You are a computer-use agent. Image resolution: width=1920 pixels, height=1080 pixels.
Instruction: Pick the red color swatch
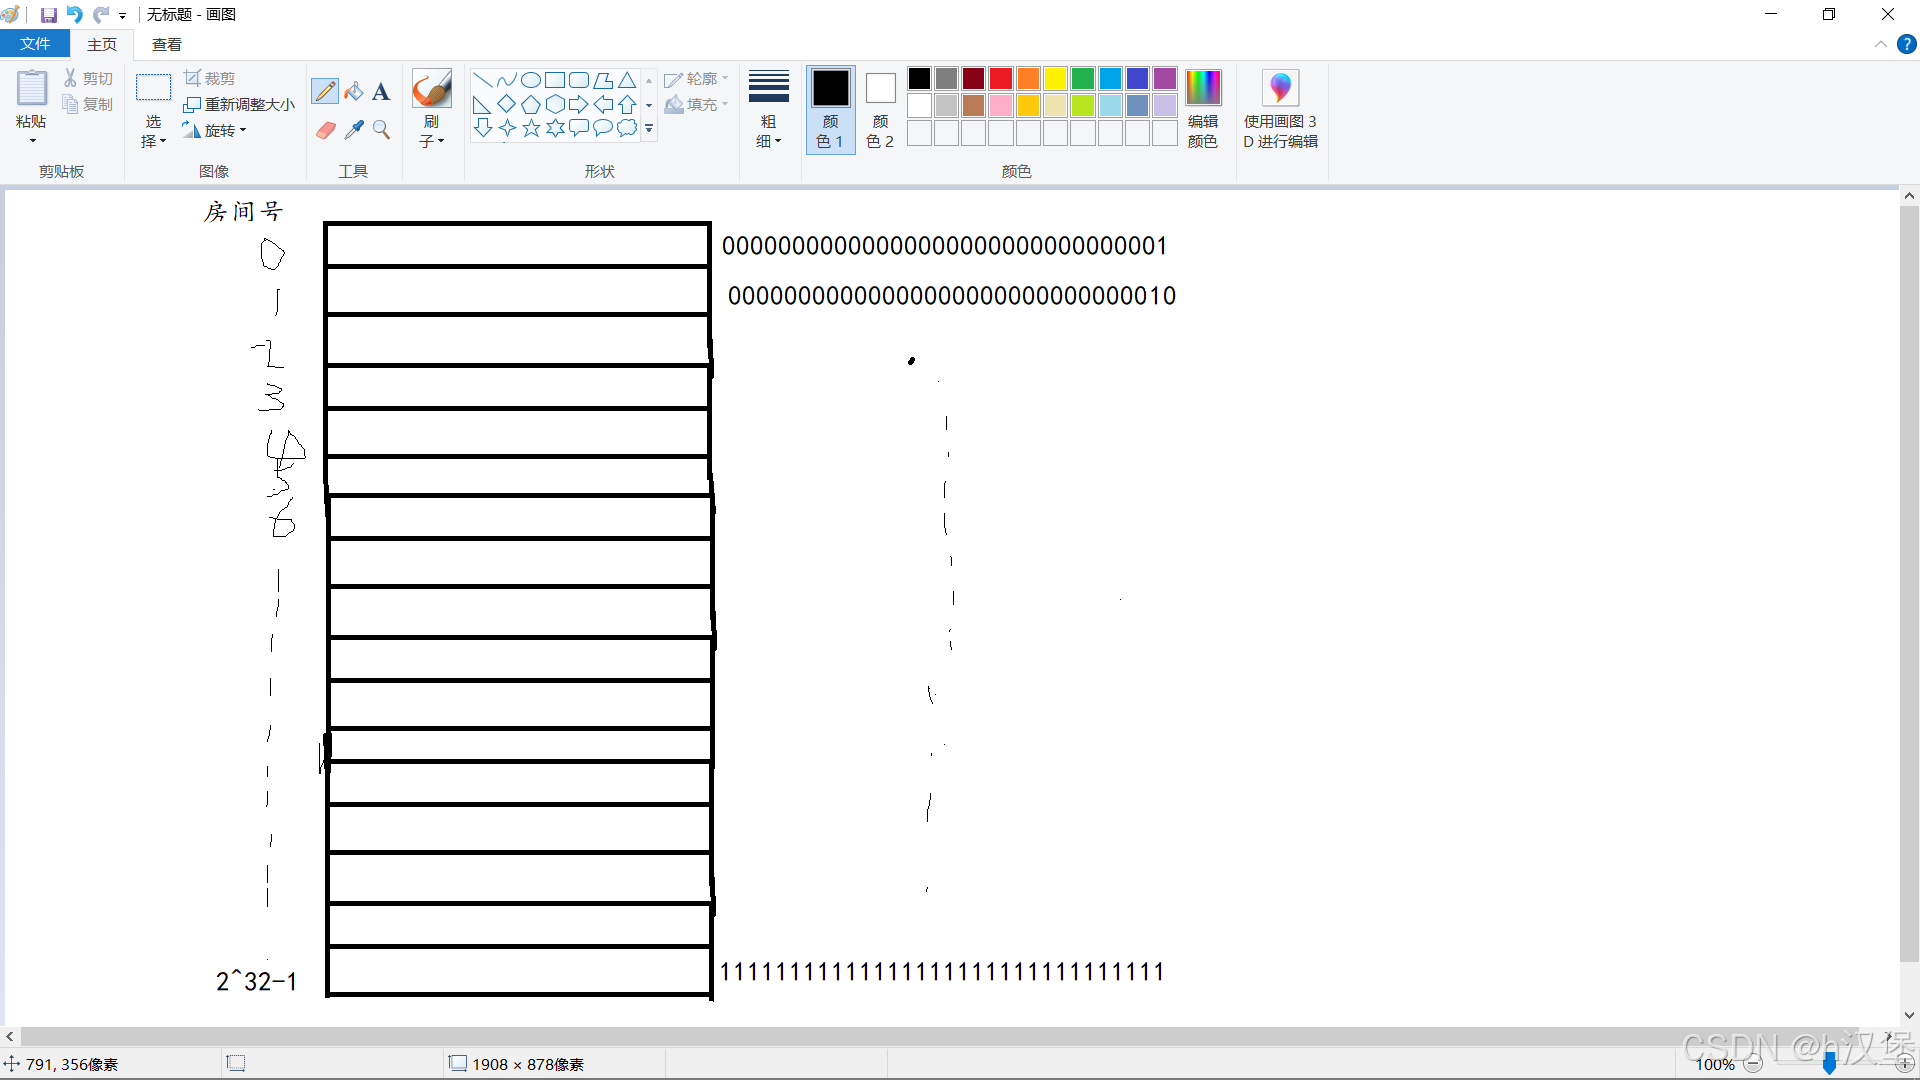coord(1001,78)
